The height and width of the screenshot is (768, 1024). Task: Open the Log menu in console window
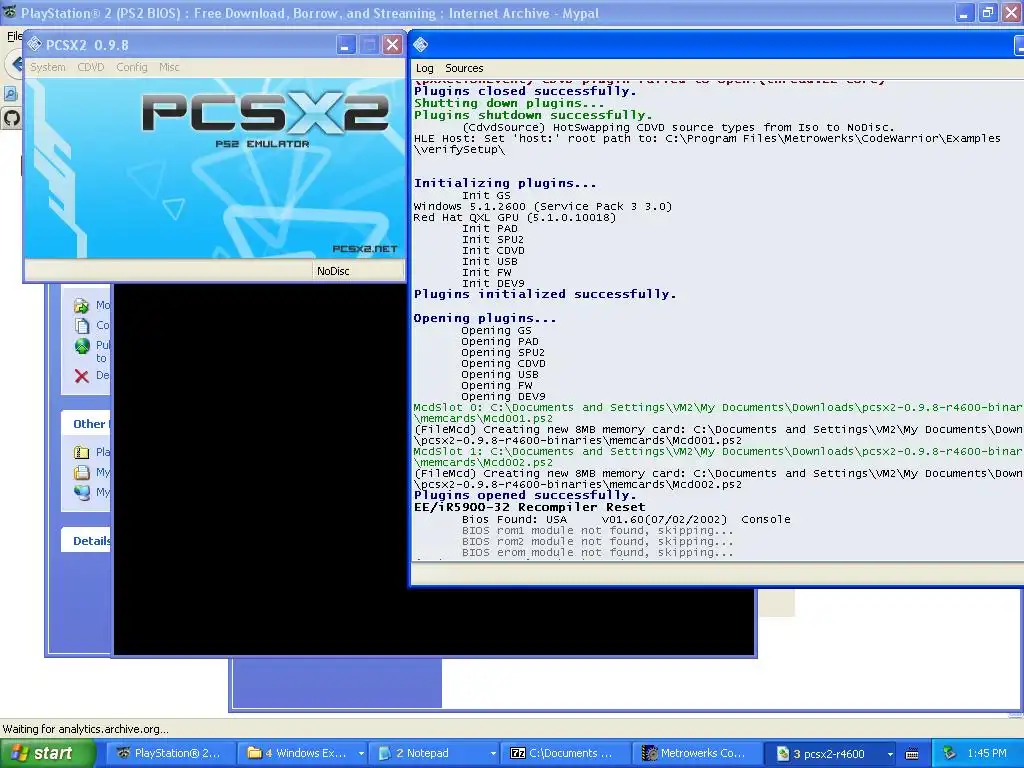point(424,68)
